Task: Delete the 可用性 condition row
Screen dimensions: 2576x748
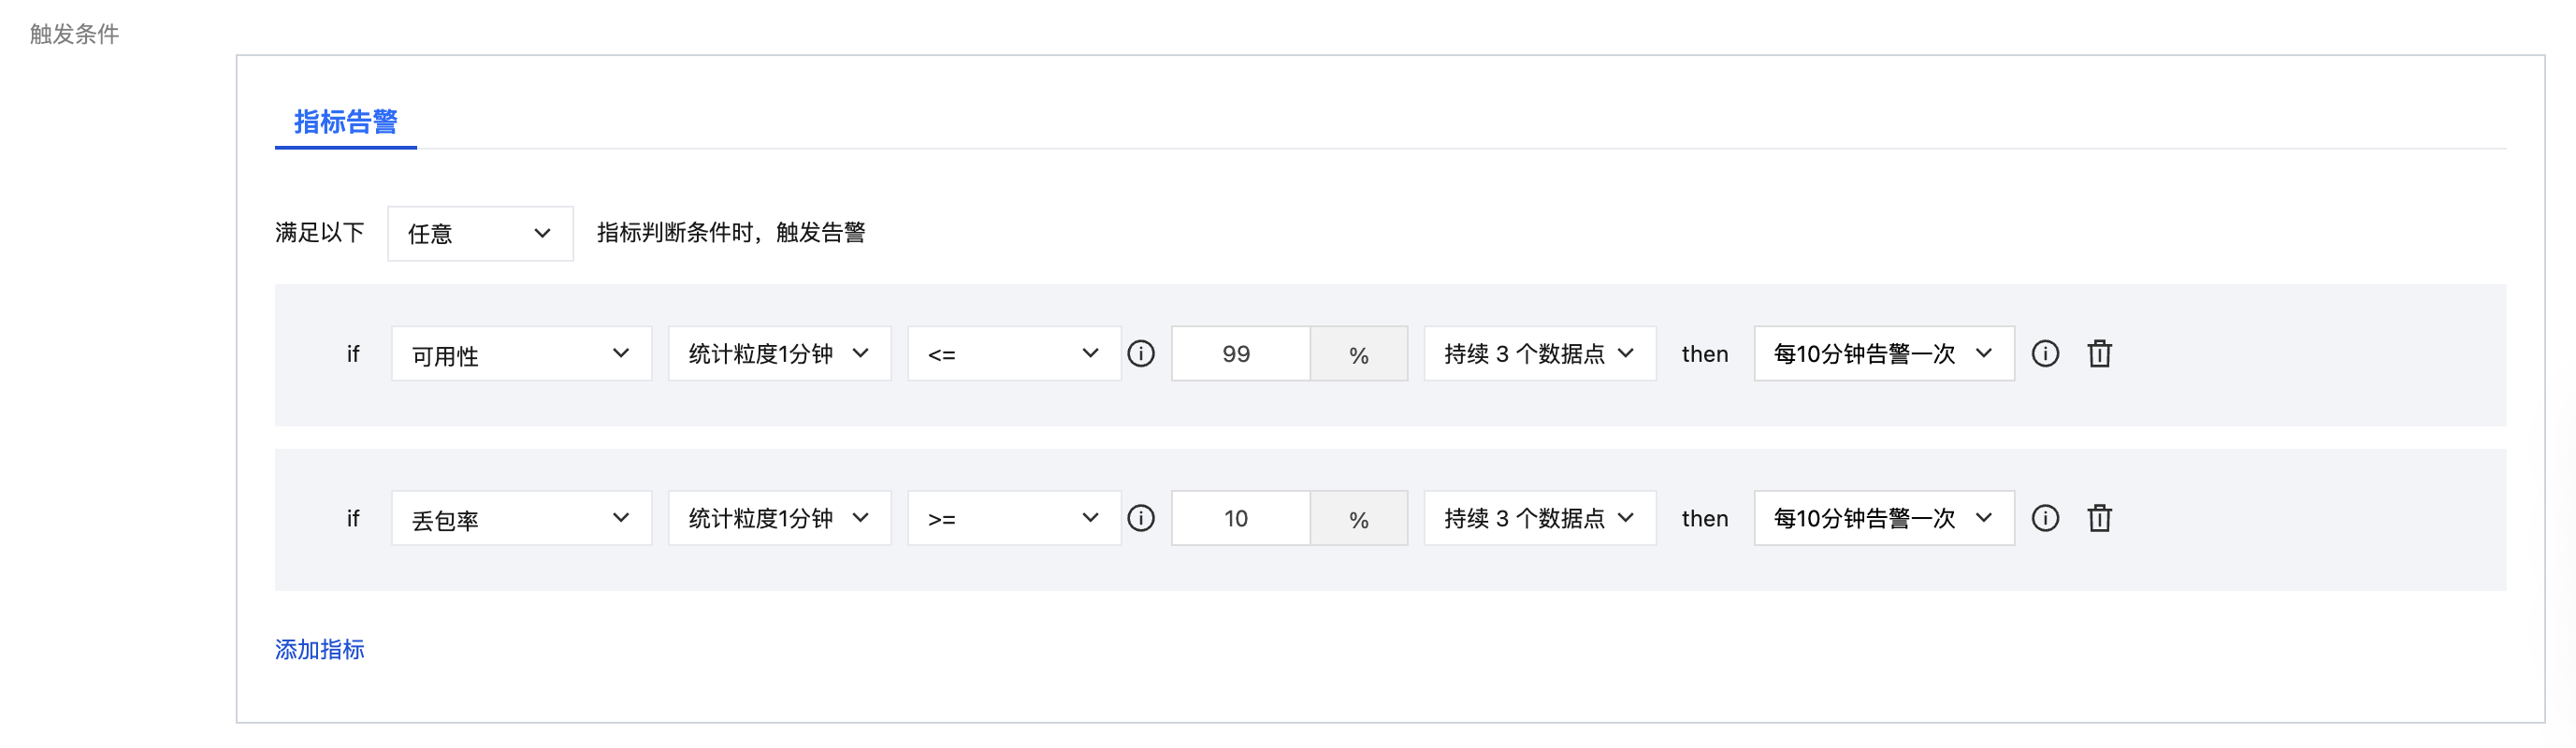Action: pyautogui.click(x=2099, y=354)
